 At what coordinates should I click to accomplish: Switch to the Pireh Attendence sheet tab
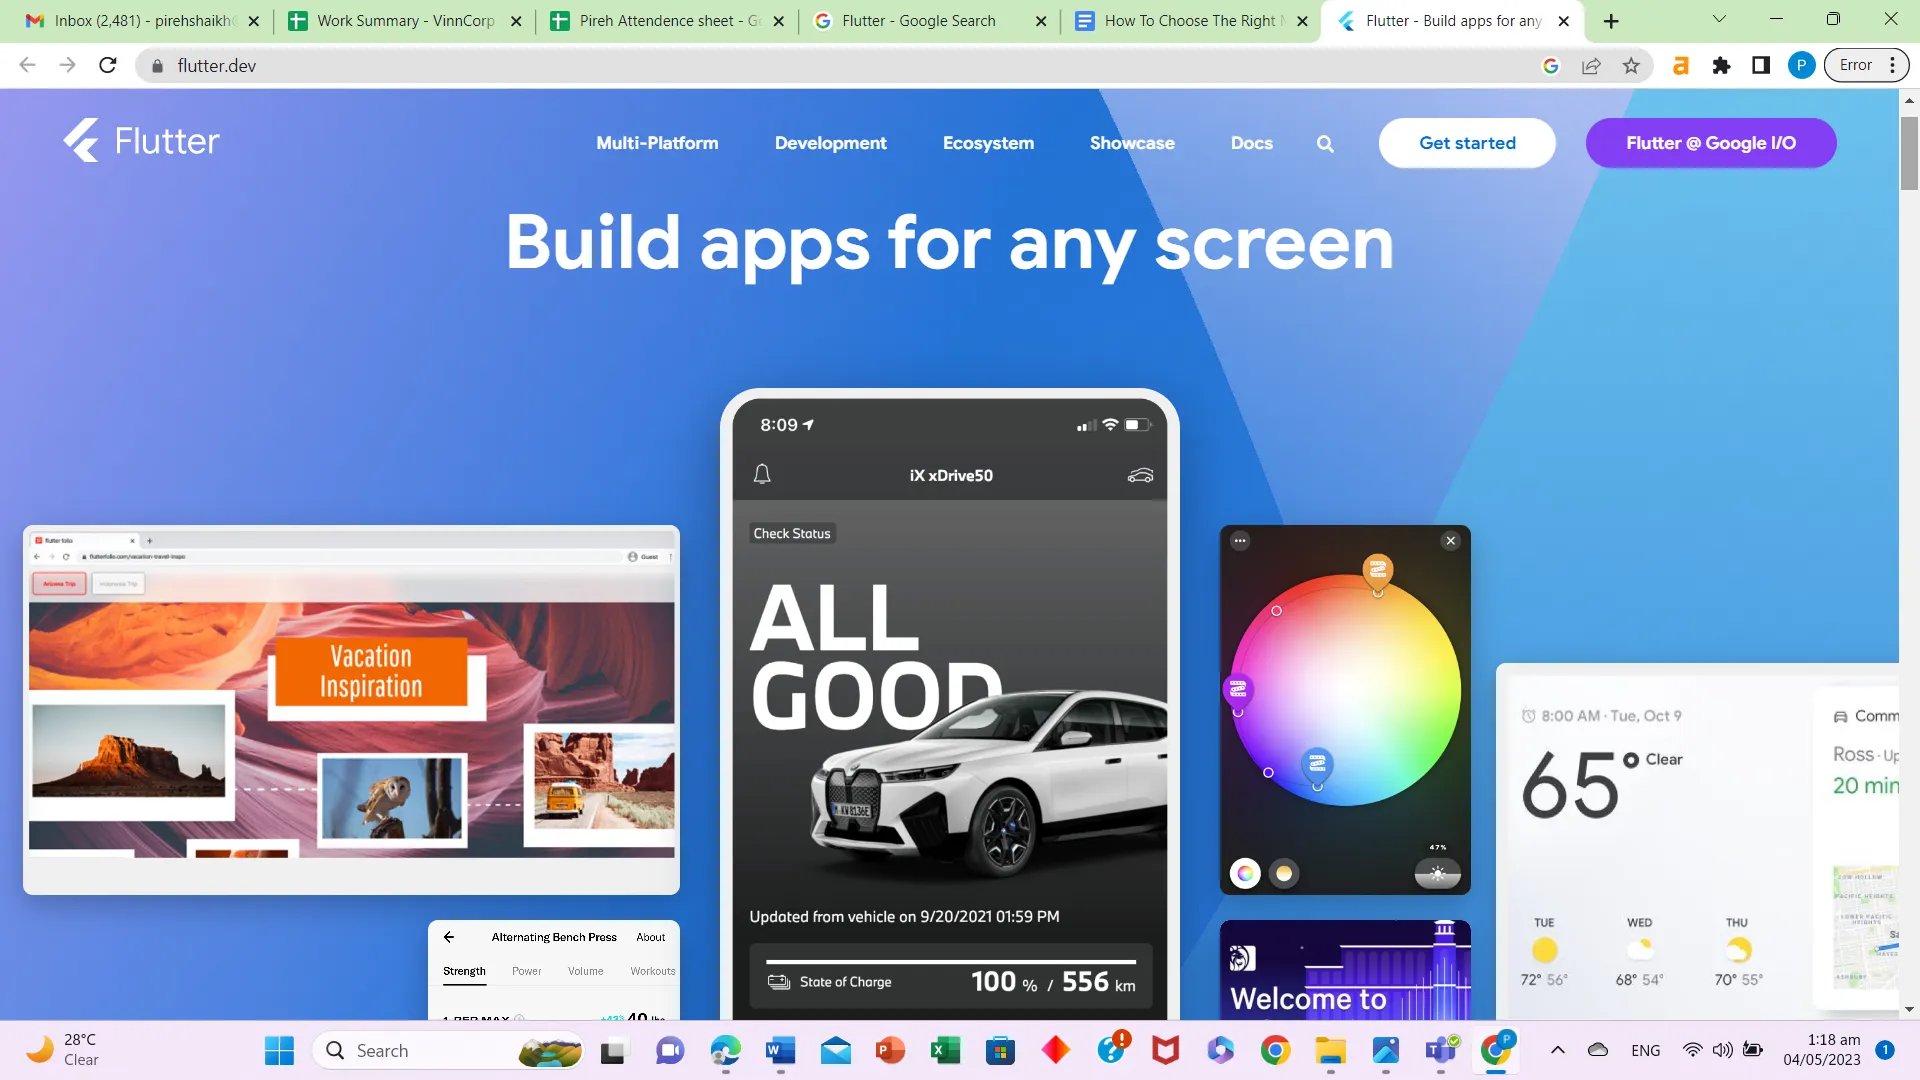coord(665,21)
